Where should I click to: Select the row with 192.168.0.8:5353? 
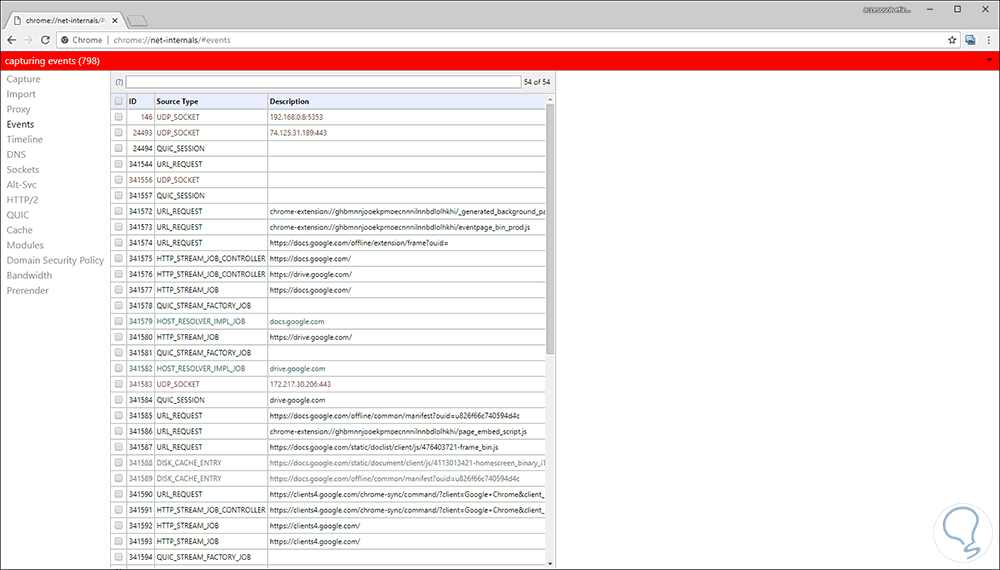[x=328, y=117]
